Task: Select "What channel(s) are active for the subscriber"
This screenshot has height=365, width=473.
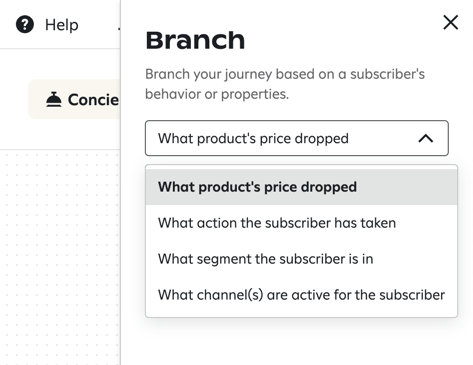Action: coord(301,295)
